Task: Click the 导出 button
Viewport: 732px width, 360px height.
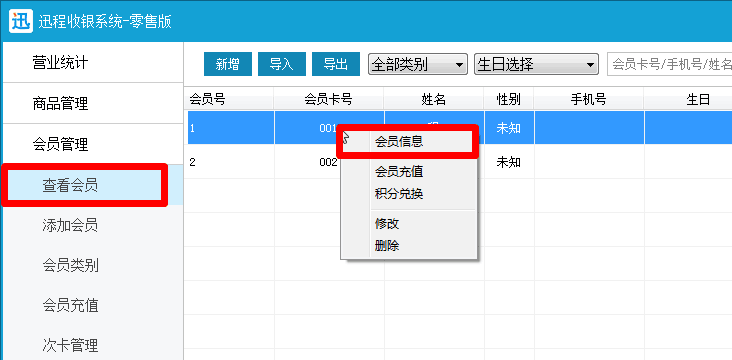Action: click(336, 64)
